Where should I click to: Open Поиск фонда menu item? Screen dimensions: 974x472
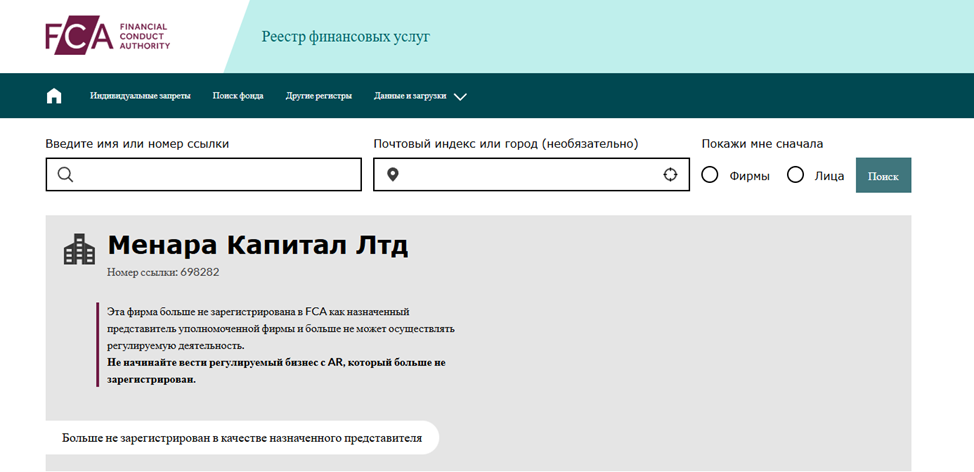point(238,96)
